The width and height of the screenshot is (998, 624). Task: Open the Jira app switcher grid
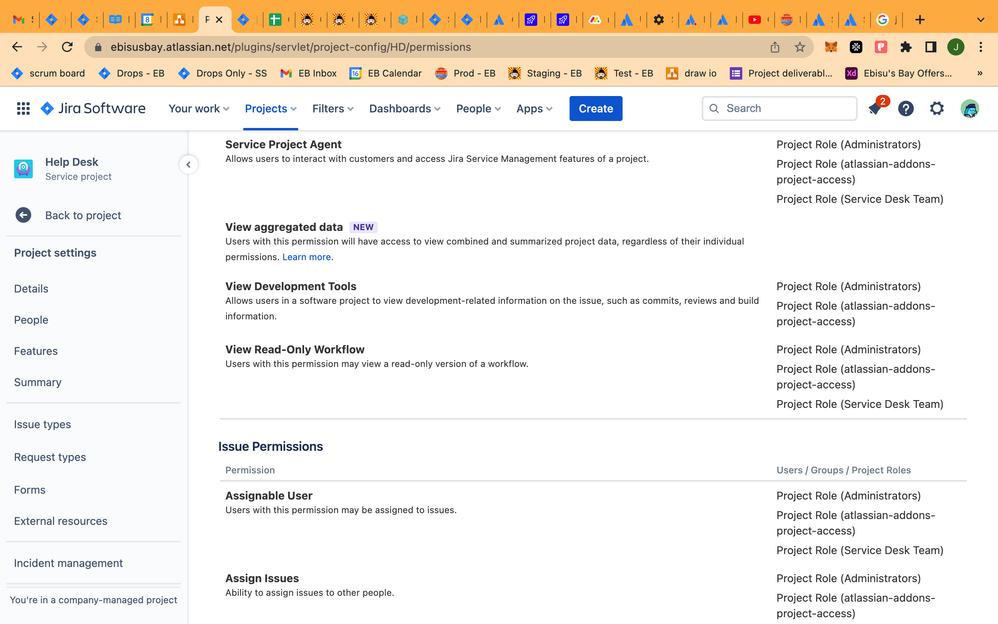pos(24,108)
